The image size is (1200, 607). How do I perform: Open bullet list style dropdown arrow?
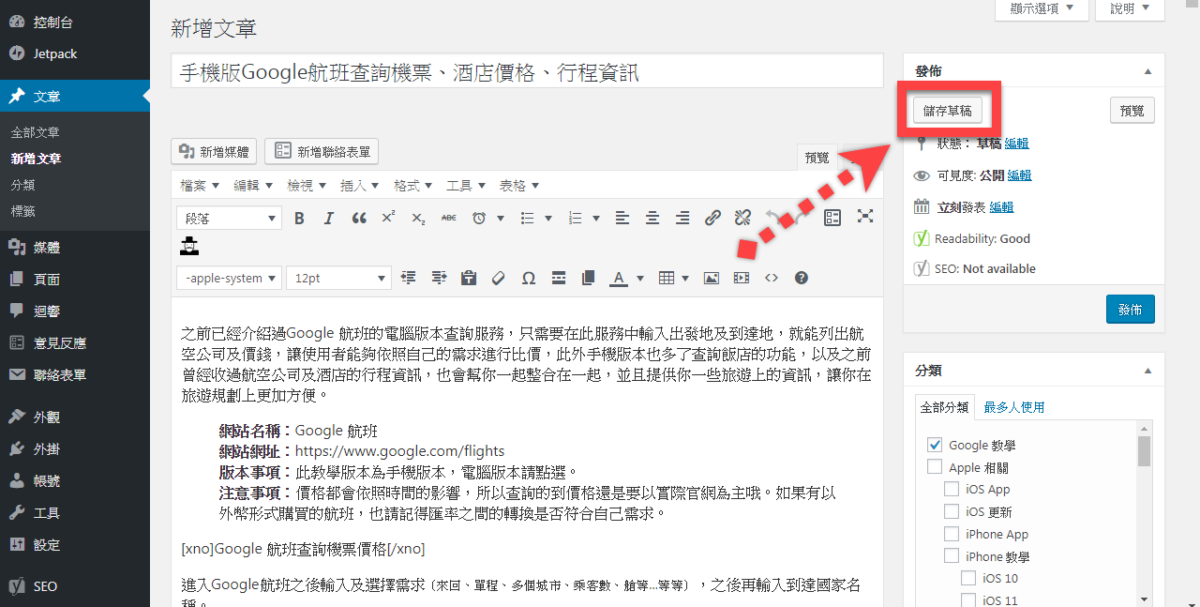click(x=548, y=217)
